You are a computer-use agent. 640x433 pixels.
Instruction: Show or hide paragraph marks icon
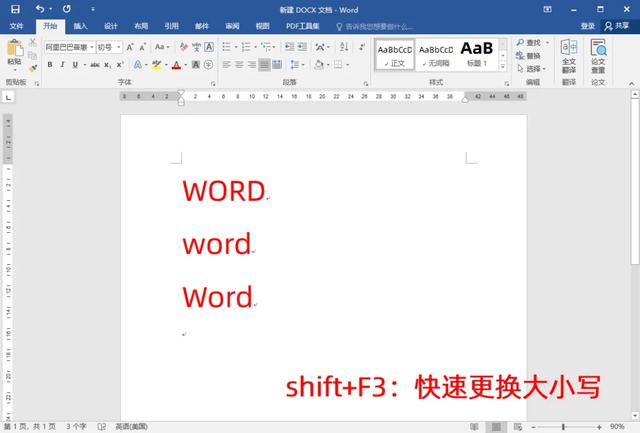click(362, 47)
